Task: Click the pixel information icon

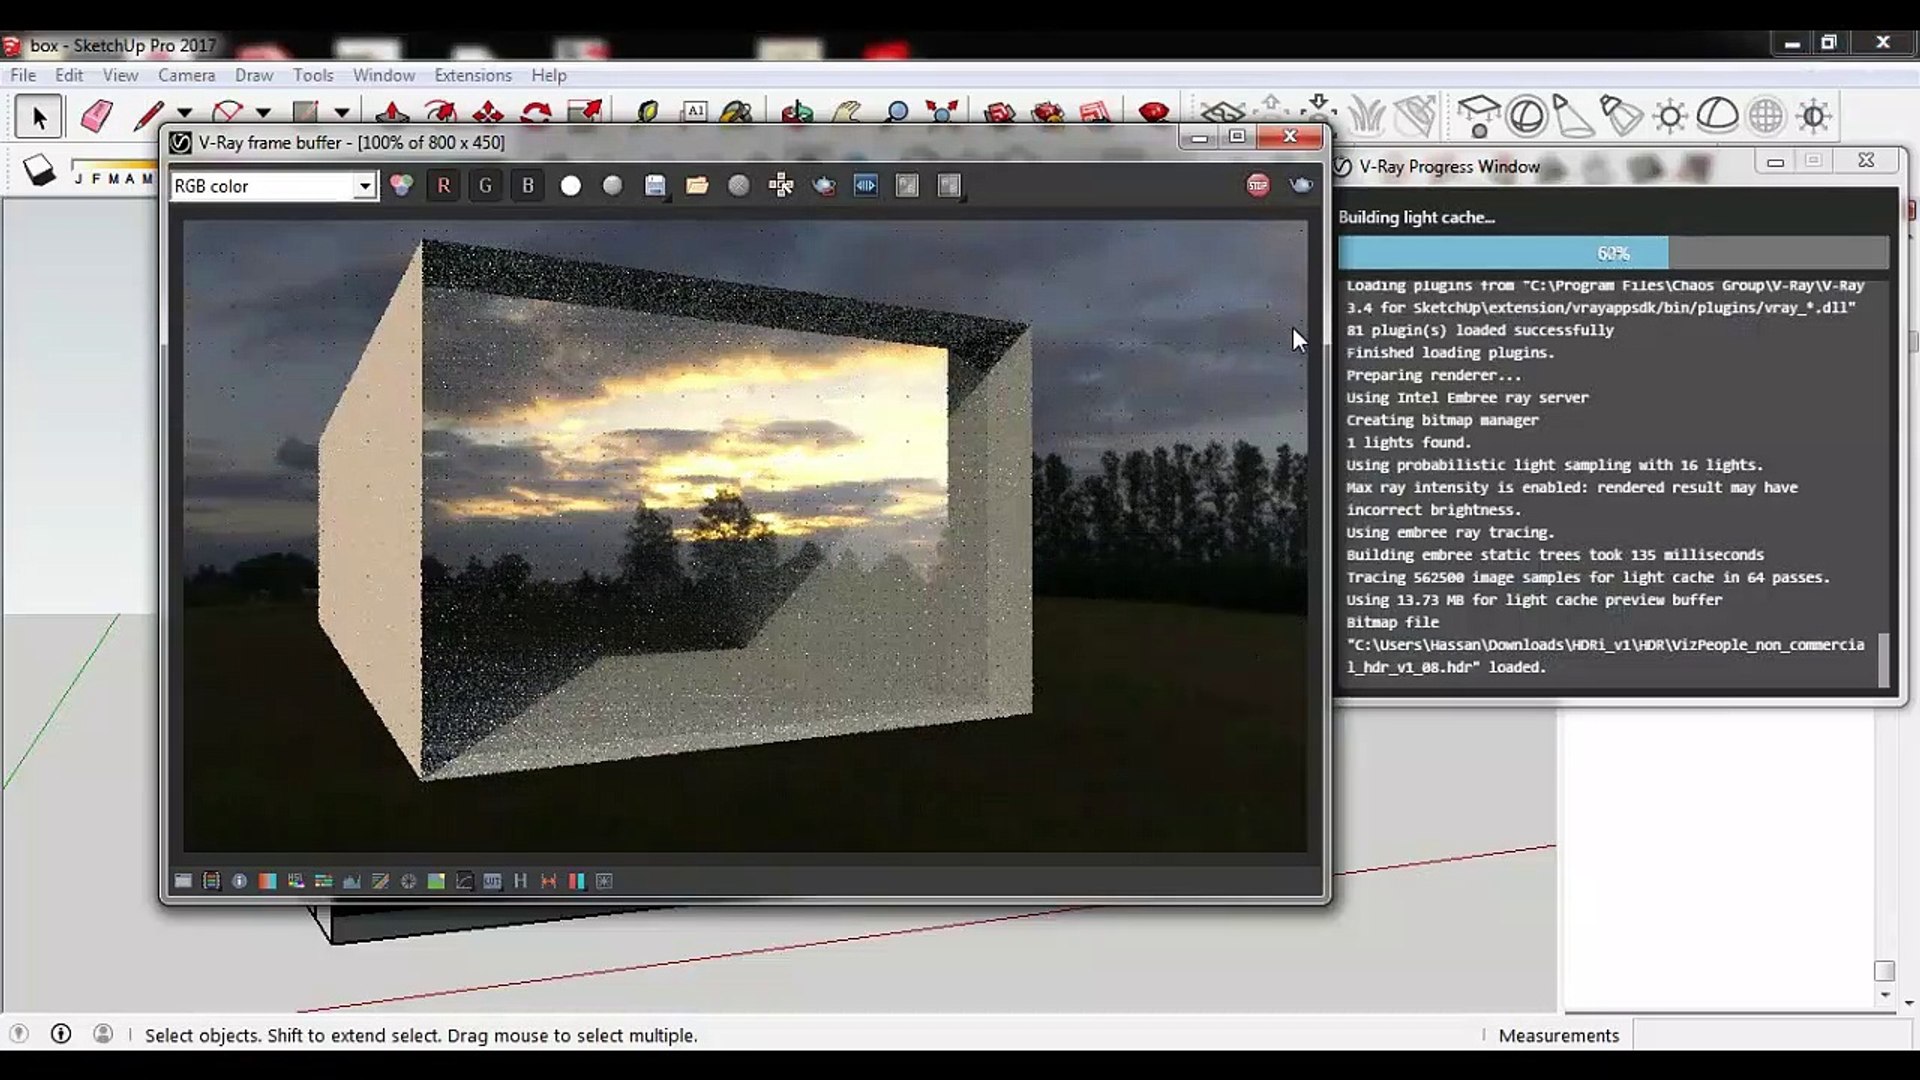Action: [x=239, y=881]
